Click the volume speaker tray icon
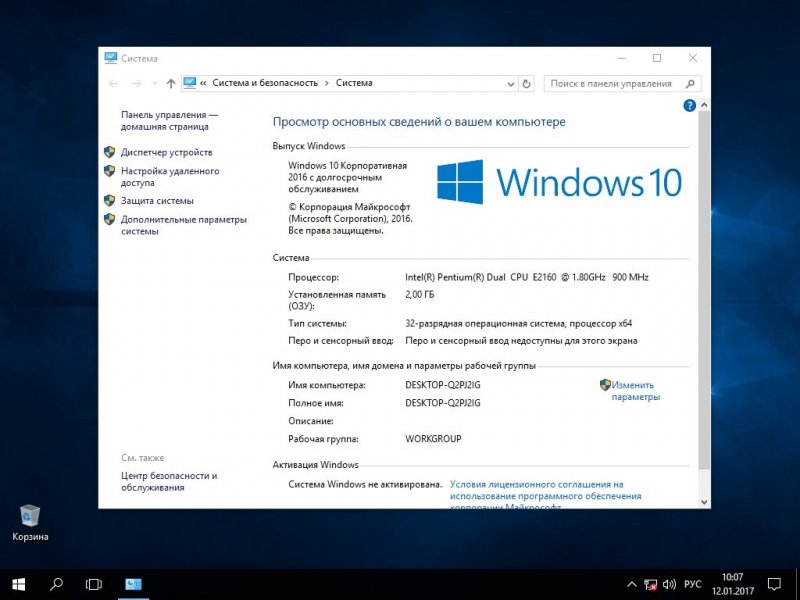 tap(669, 585)
